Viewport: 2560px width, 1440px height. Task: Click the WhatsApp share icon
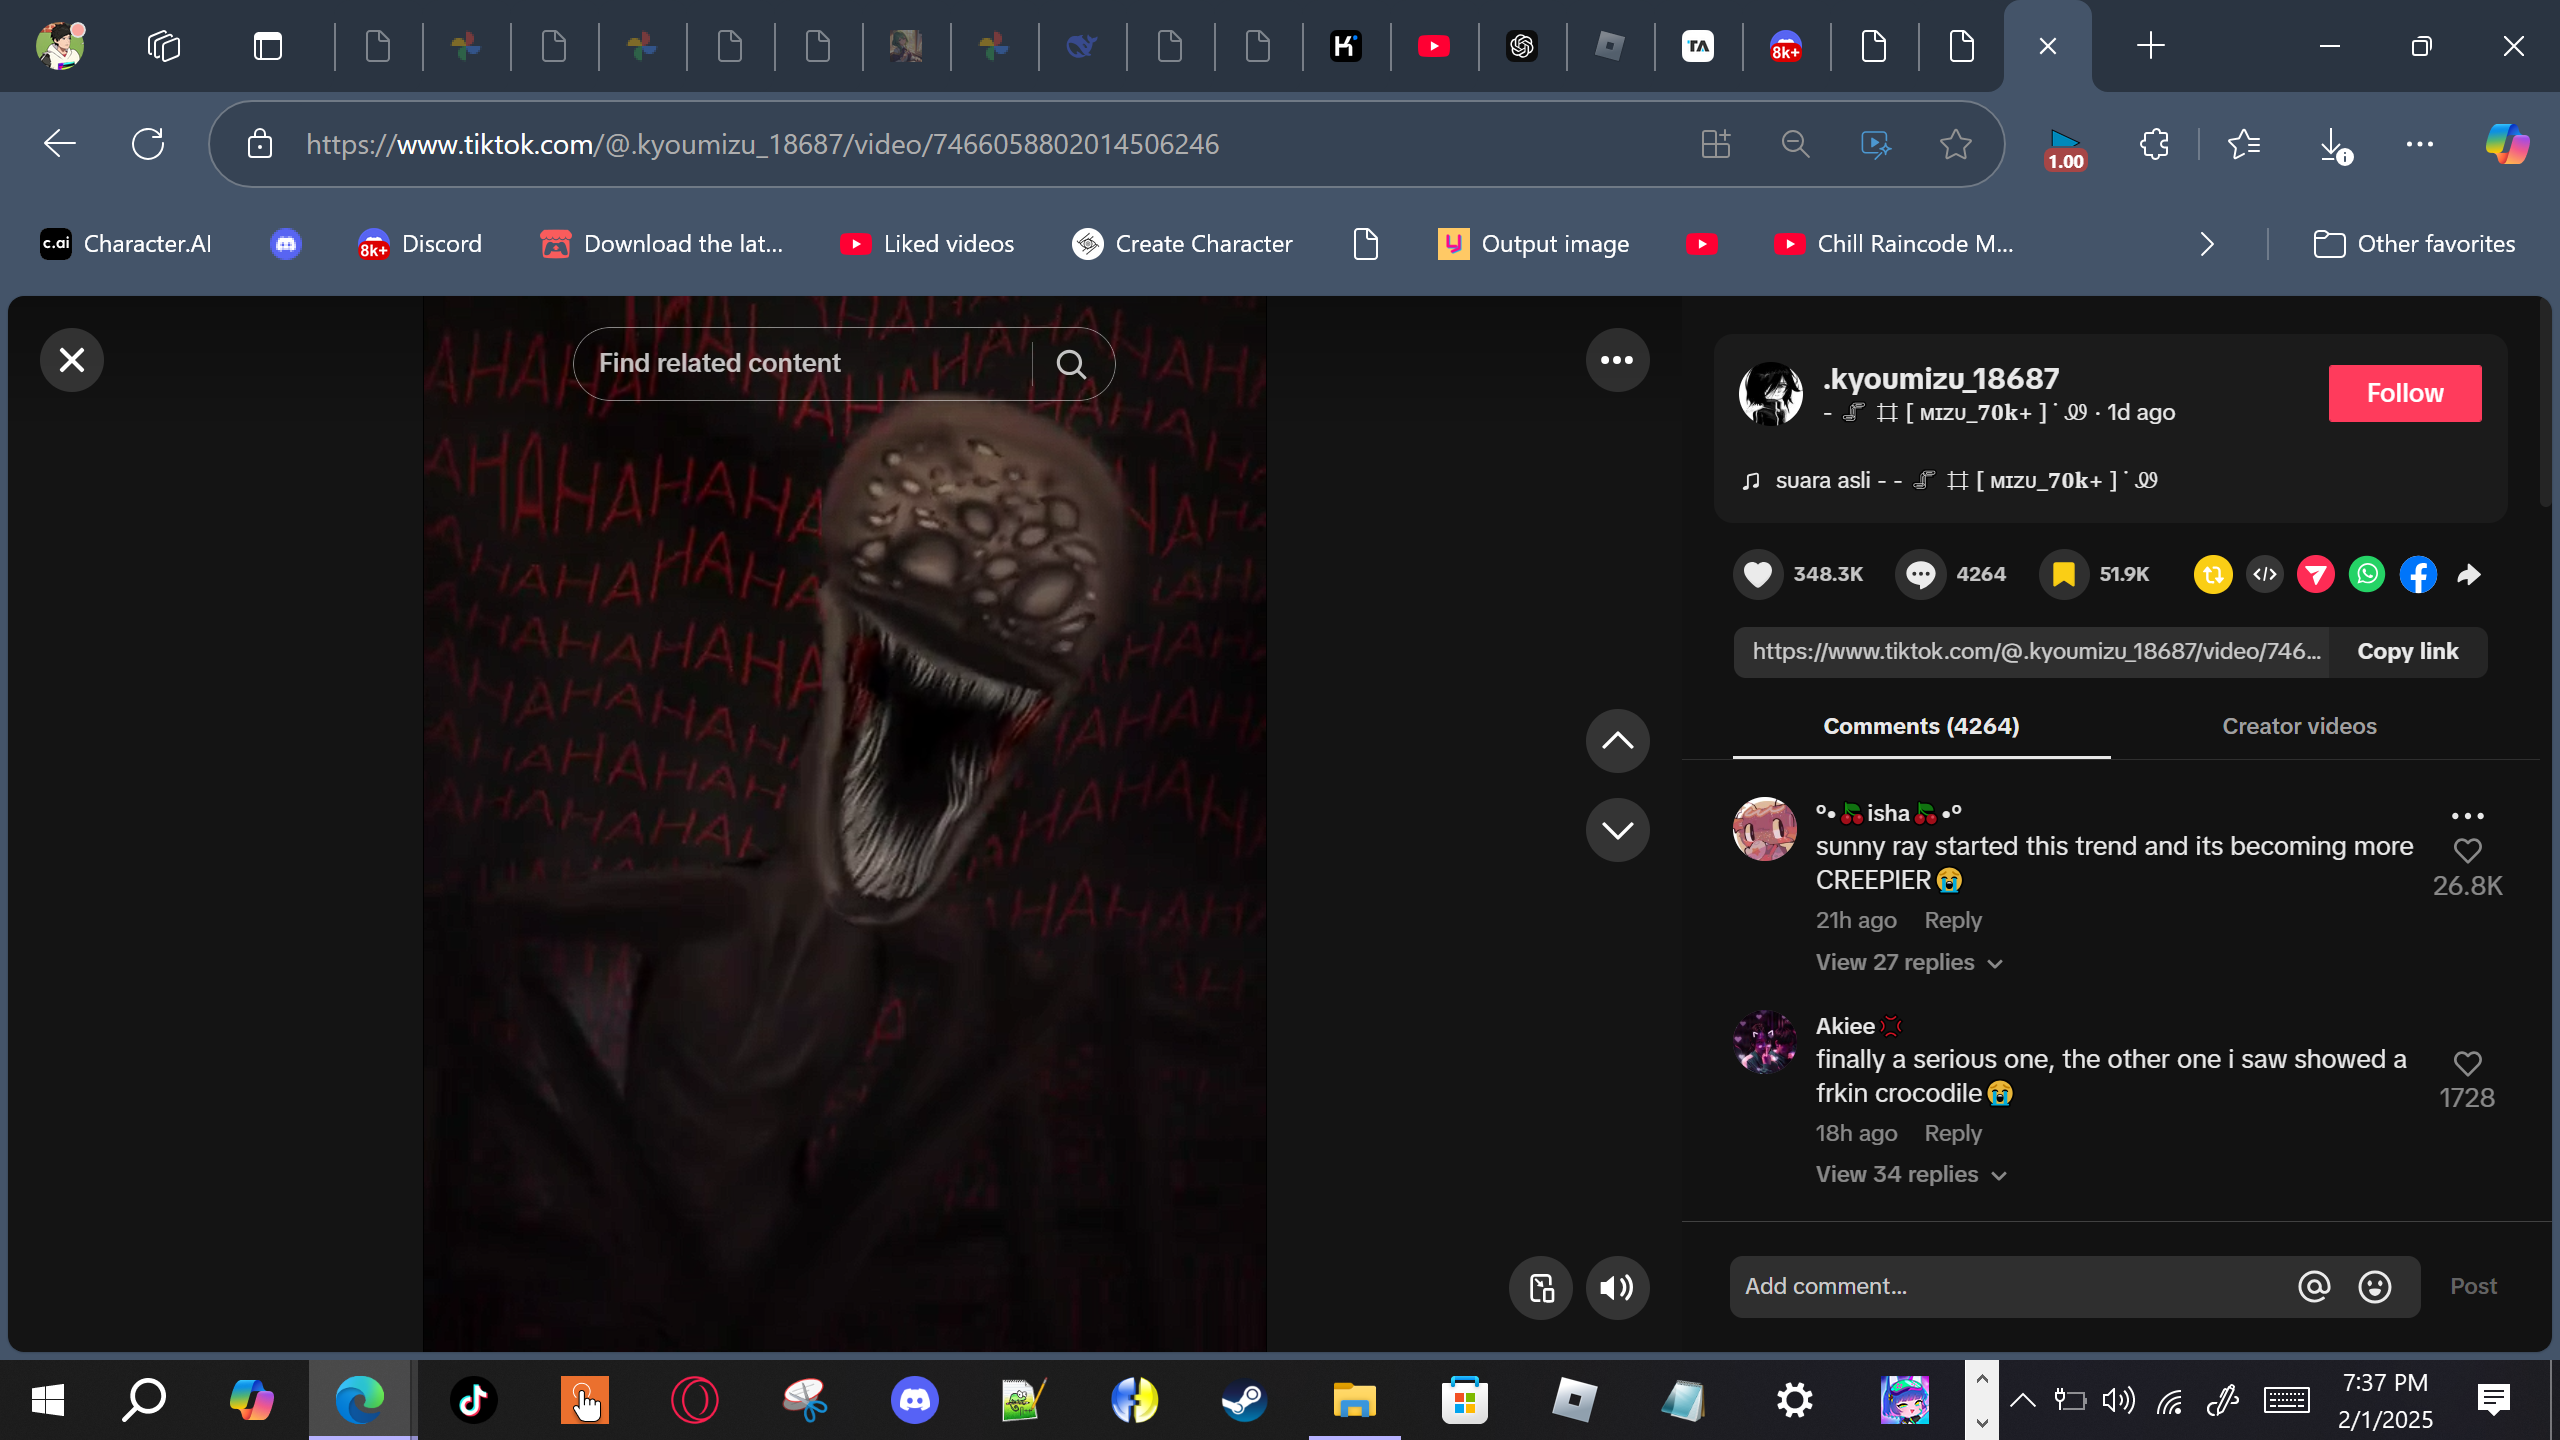coord(2366,574)
